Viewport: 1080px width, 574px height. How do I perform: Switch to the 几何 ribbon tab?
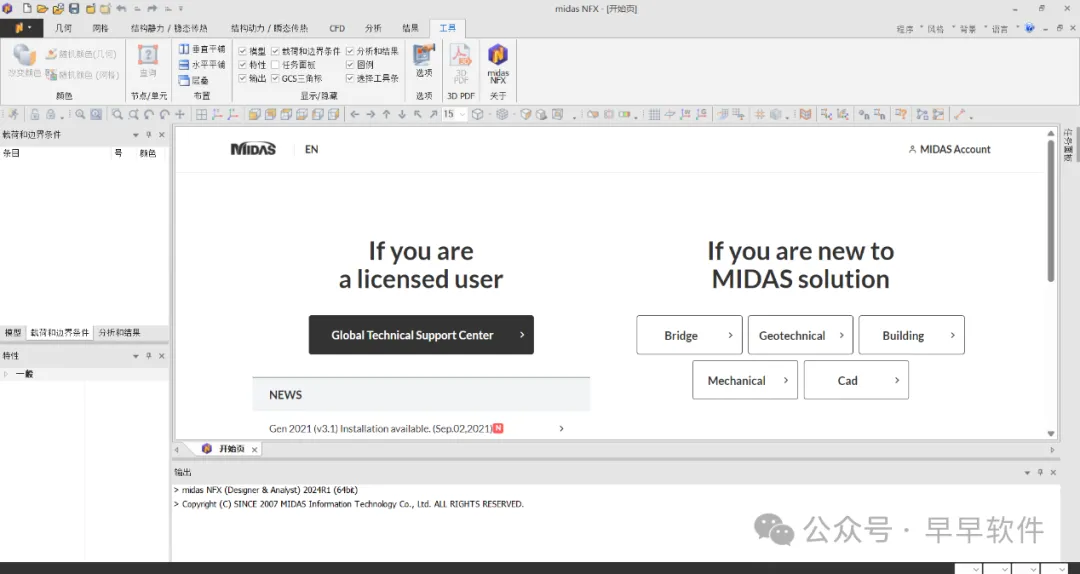(63, 28)
